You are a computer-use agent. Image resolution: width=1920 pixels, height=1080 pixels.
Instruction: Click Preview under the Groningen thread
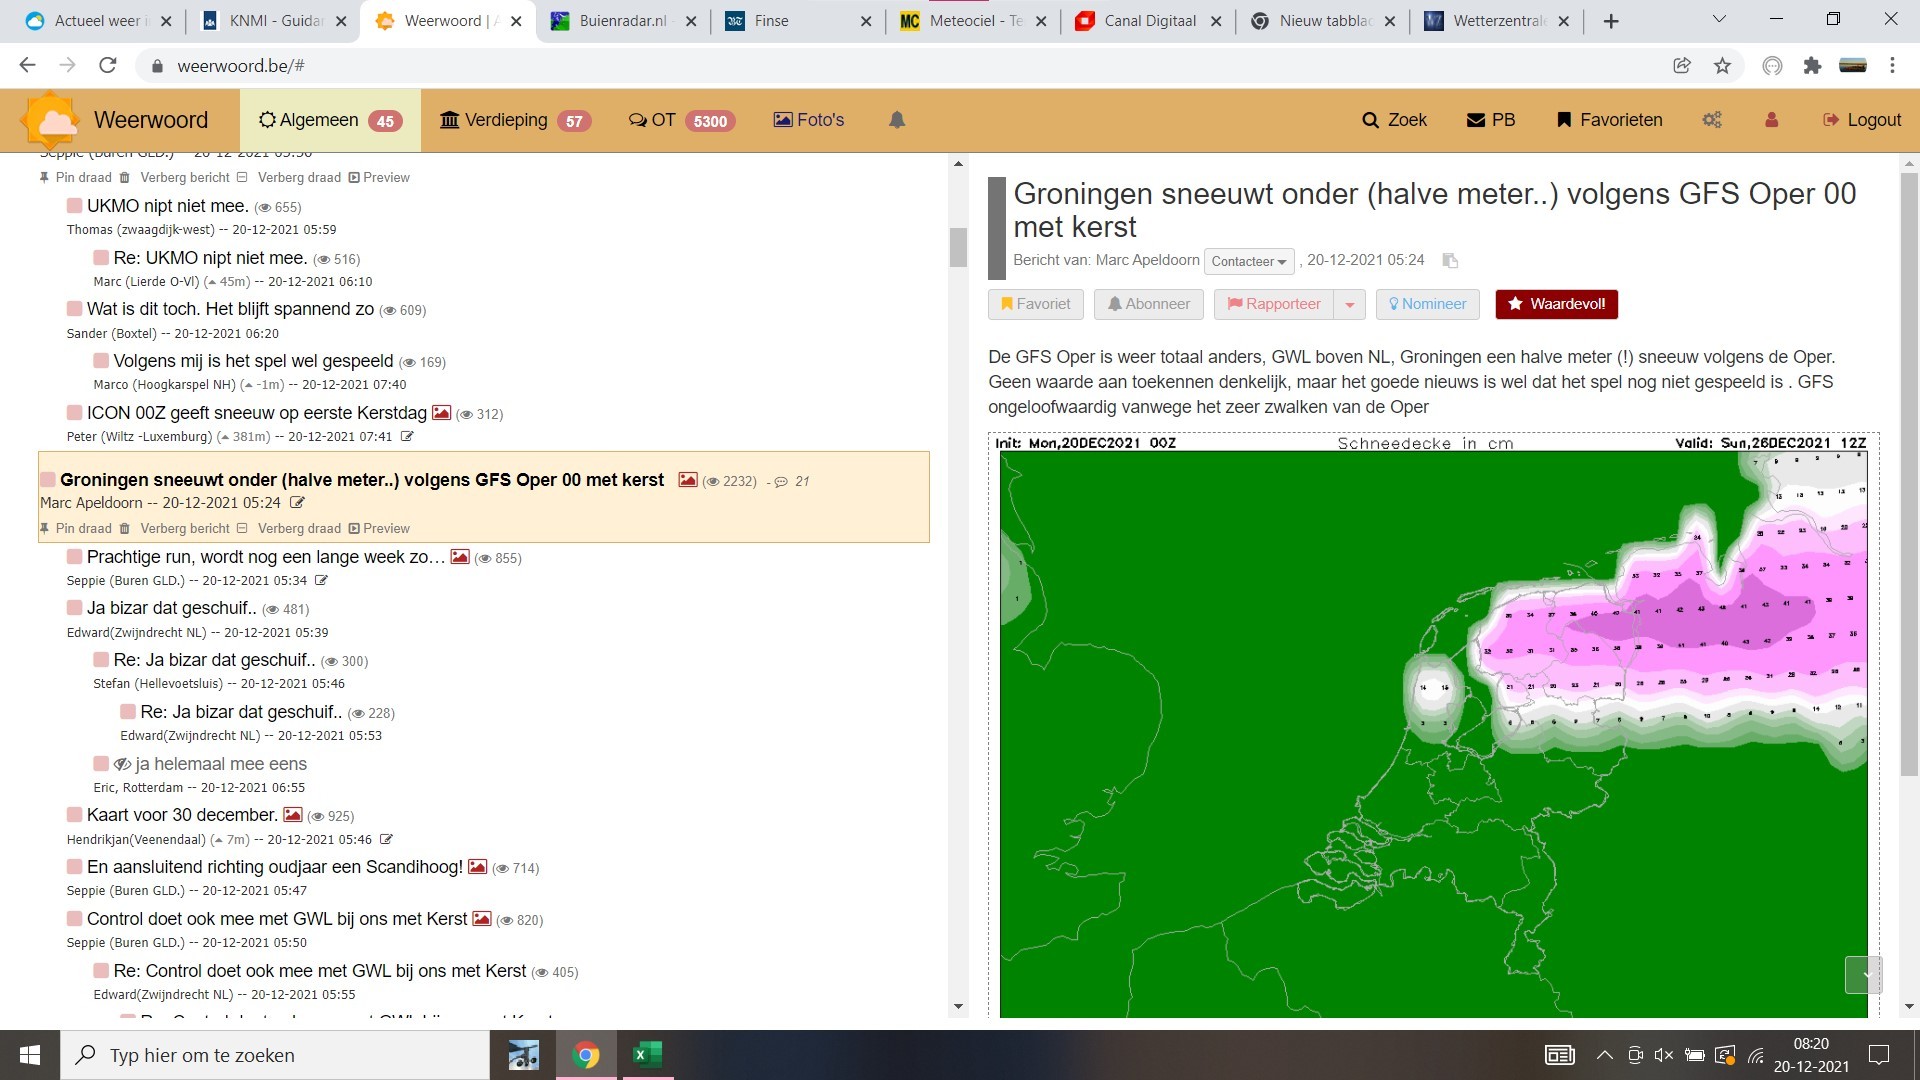point(379,528)
